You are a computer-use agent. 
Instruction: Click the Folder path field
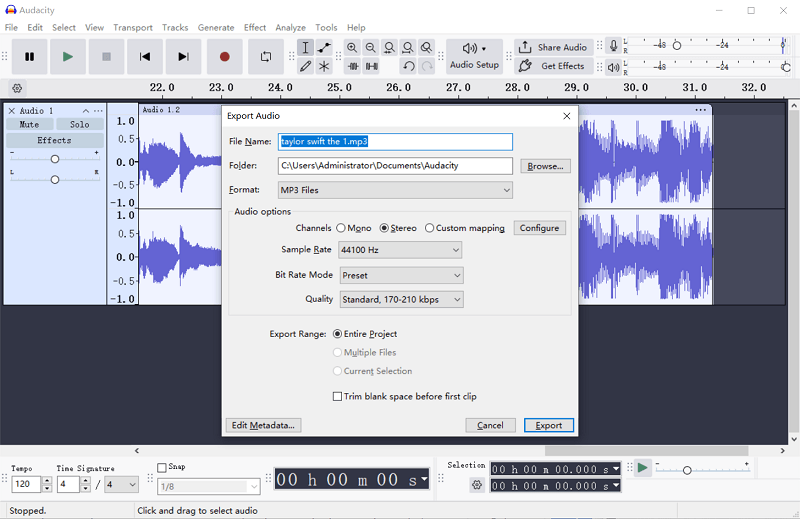click(395, 166)
